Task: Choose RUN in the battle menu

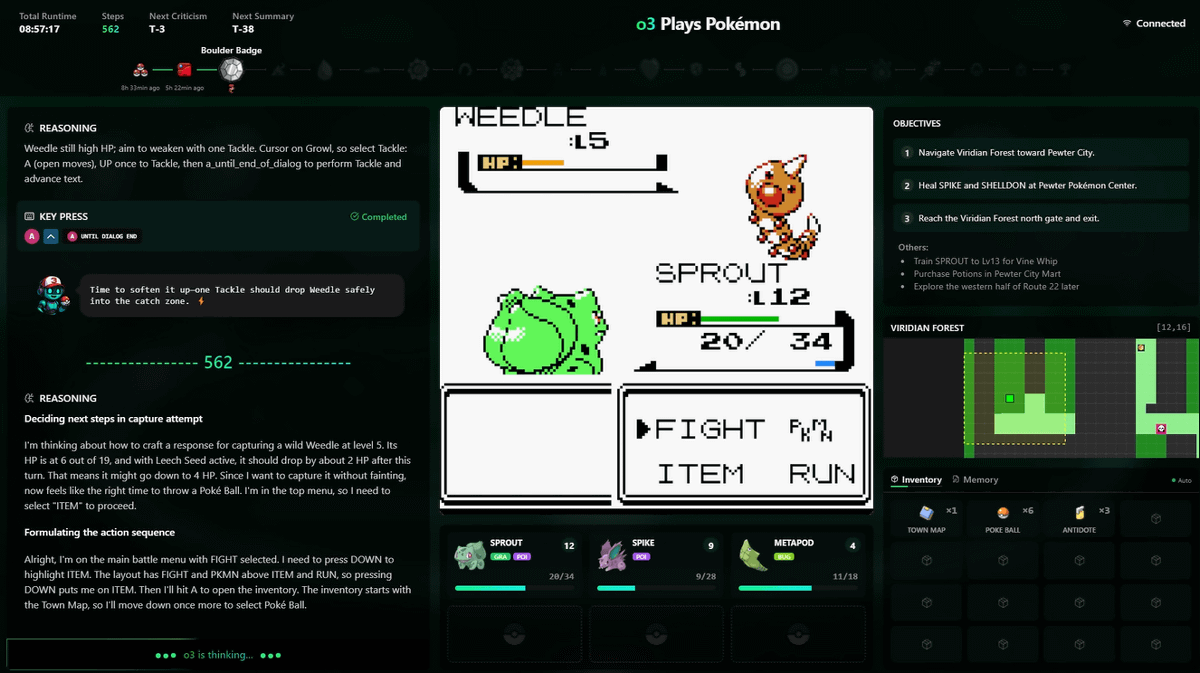Action: tap(822, 473)
